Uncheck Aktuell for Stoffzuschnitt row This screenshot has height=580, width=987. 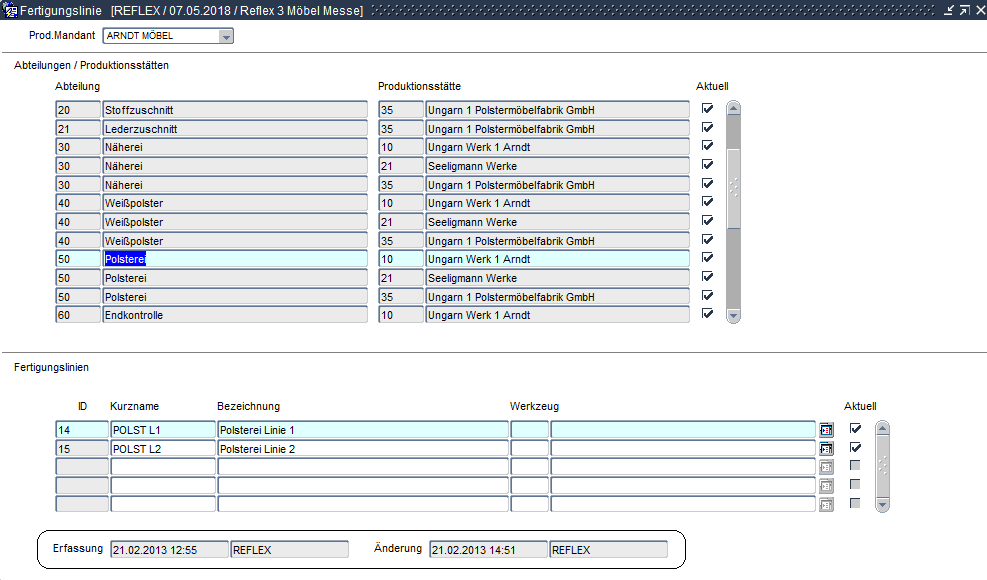(707, 109)
